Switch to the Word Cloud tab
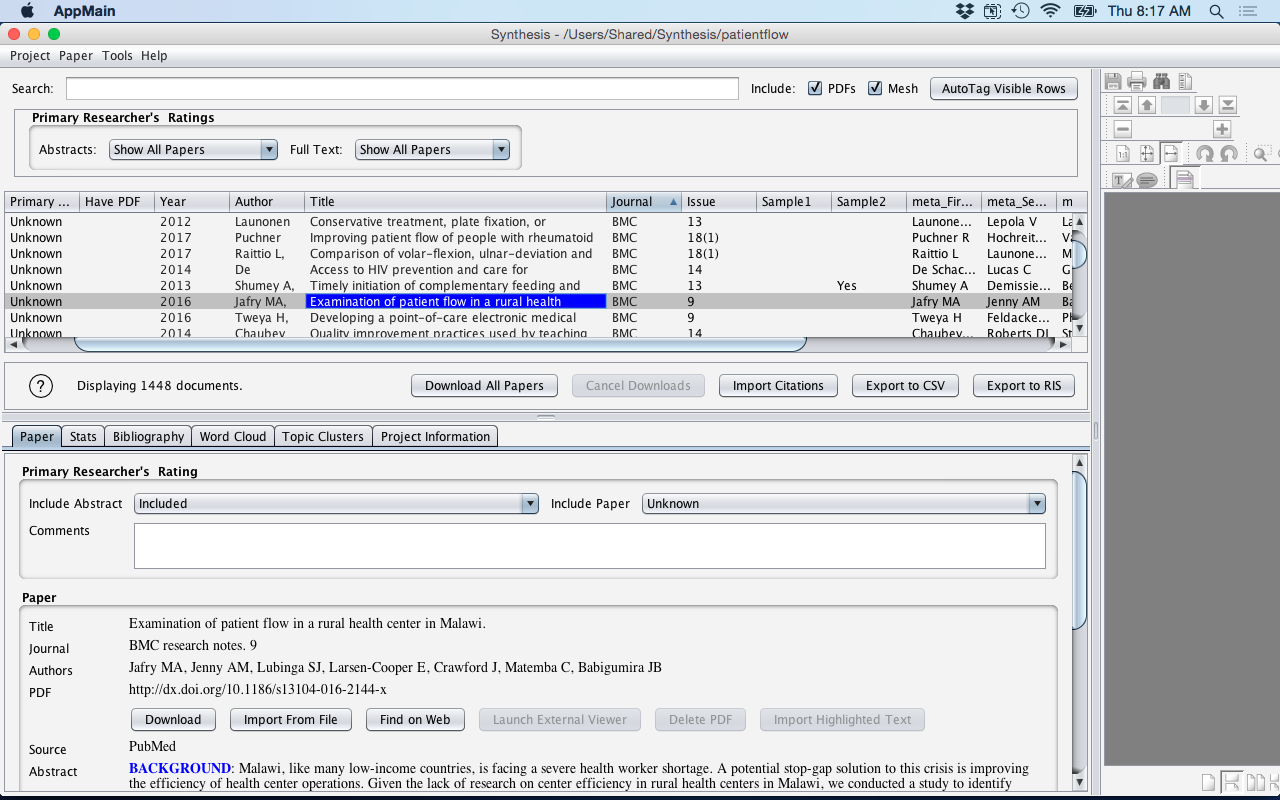The height and width of the screenshot is (800, 1280). (232, 436)
